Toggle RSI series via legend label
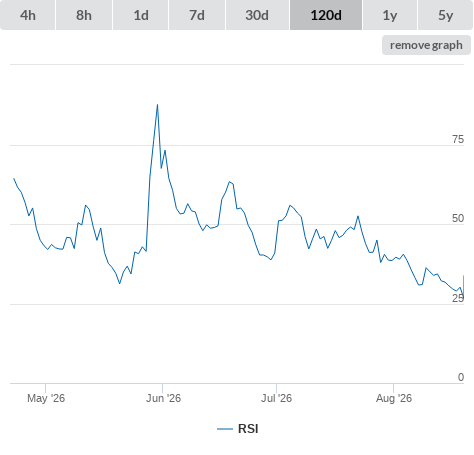Viewport: 474px width, 455px height. coord(248,429)
